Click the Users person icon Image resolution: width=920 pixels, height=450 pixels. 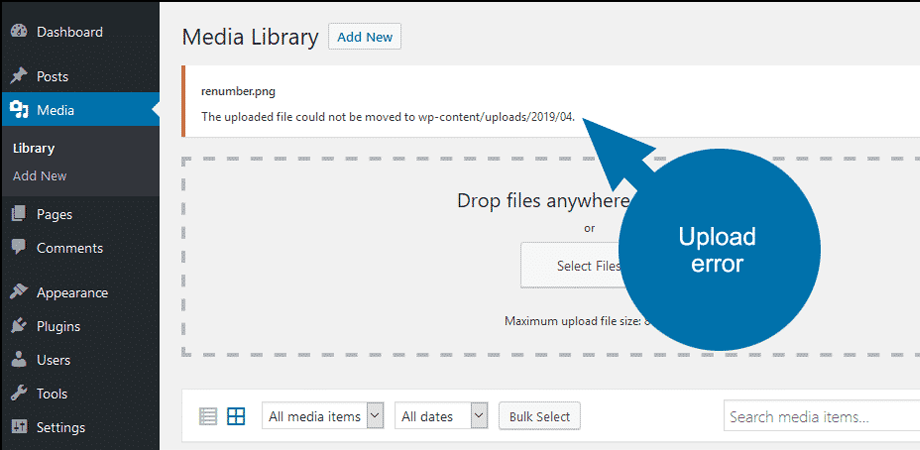[19, 360]
